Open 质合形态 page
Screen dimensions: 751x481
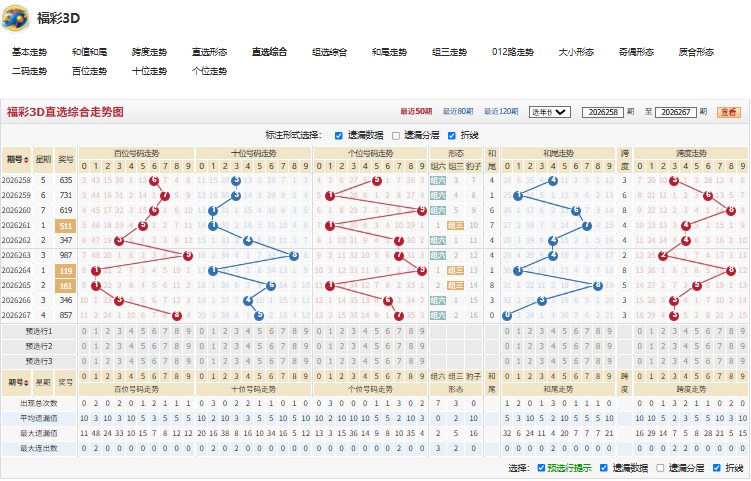[x=696, y=52]
